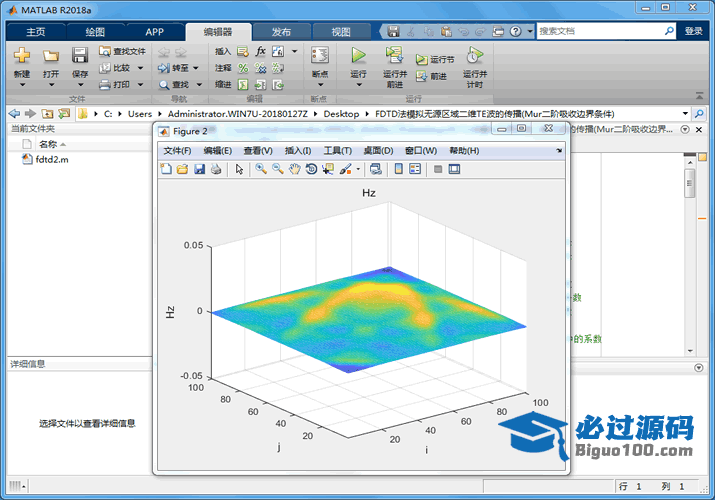The height and width of the screenshot is (500, 715).
Task: Switch to the 视图 (View) tab
Action: coord(341,31)
